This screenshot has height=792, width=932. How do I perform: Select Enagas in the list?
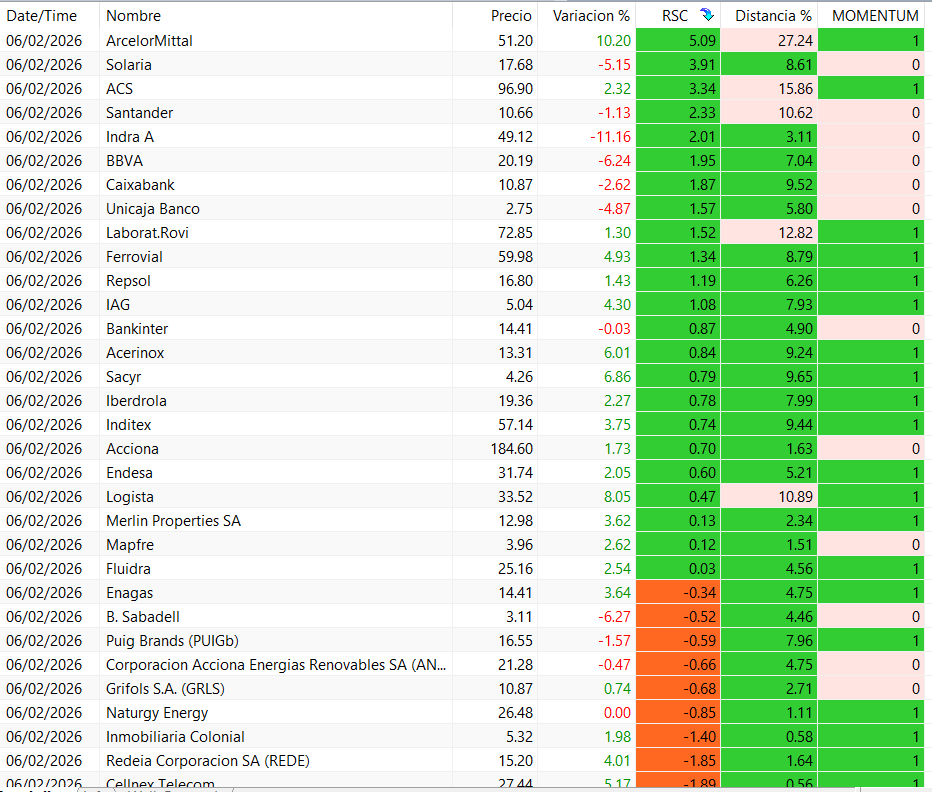[130, 593]
